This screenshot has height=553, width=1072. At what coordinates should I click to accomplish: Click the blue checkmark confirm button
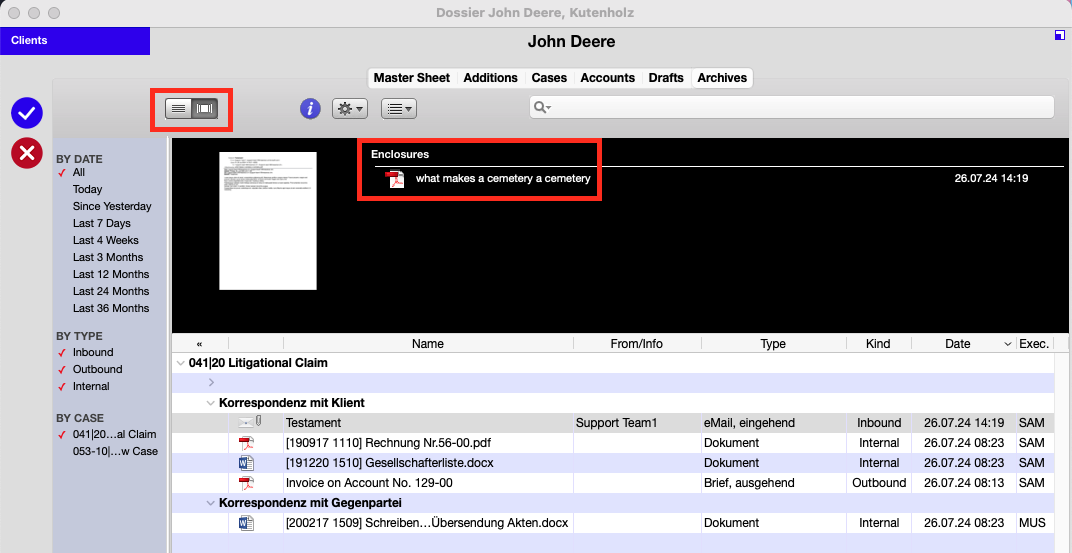pos(27,114)
